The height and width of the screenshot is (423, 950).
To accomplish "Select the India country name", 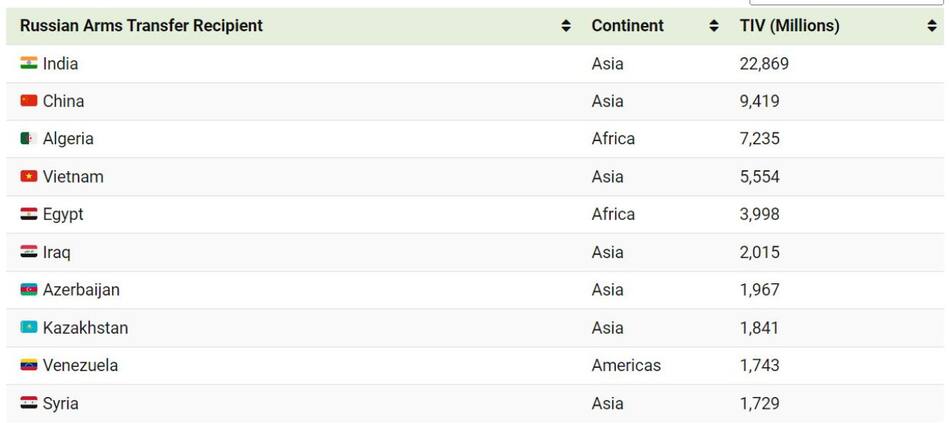I will tap(60, 63).
